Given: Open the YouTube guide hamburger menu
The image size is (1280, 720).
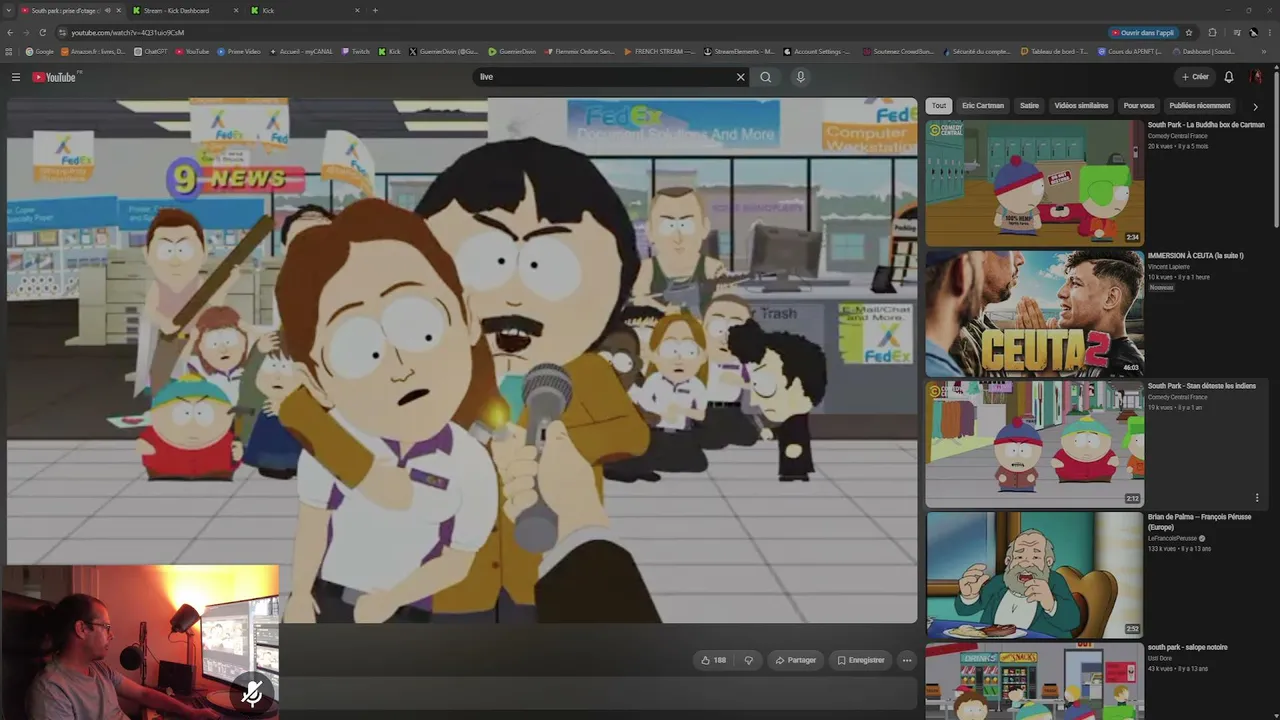Looking at the screenshot, I should (x=16, y=77).
